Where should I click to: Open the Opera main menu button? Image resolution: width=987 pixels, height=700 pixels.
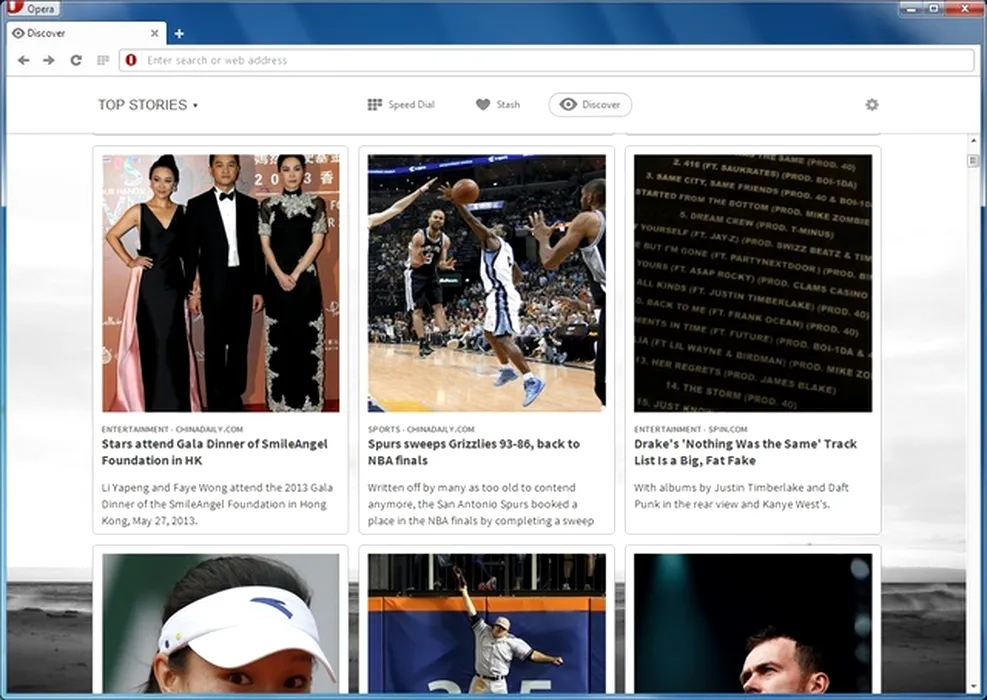point(33,9)
